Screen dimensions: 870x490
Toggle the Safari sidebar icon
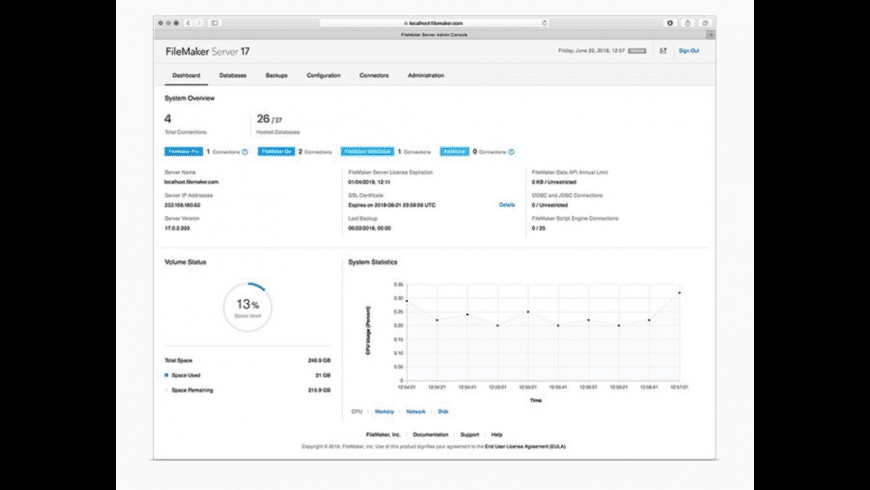pos(214,22)
